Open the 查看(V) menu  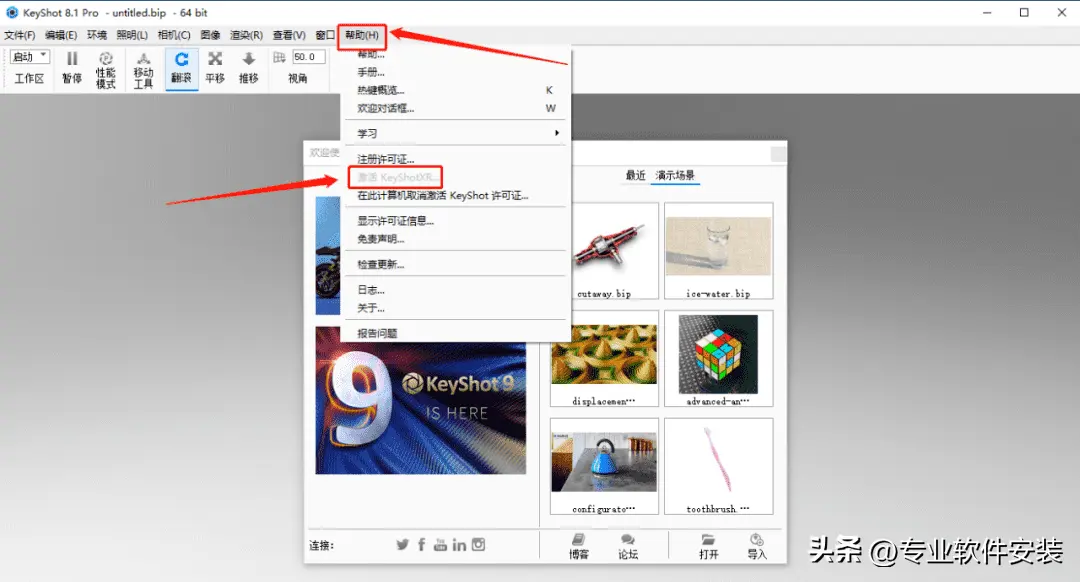pyautogui.click(x=289, y=35)
